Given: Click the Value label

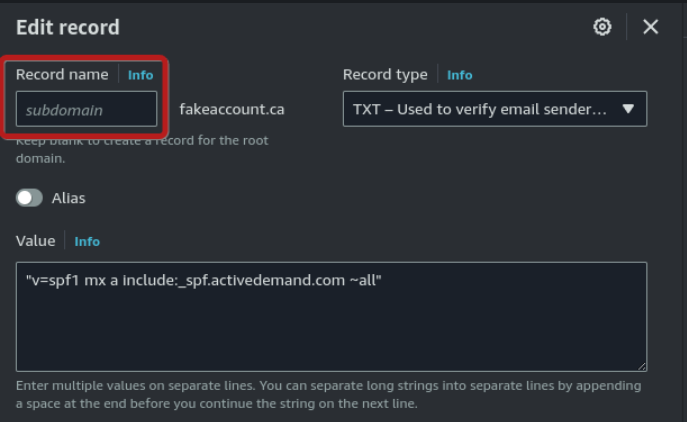Looking at the screenshot, I should tap(35, 241).
